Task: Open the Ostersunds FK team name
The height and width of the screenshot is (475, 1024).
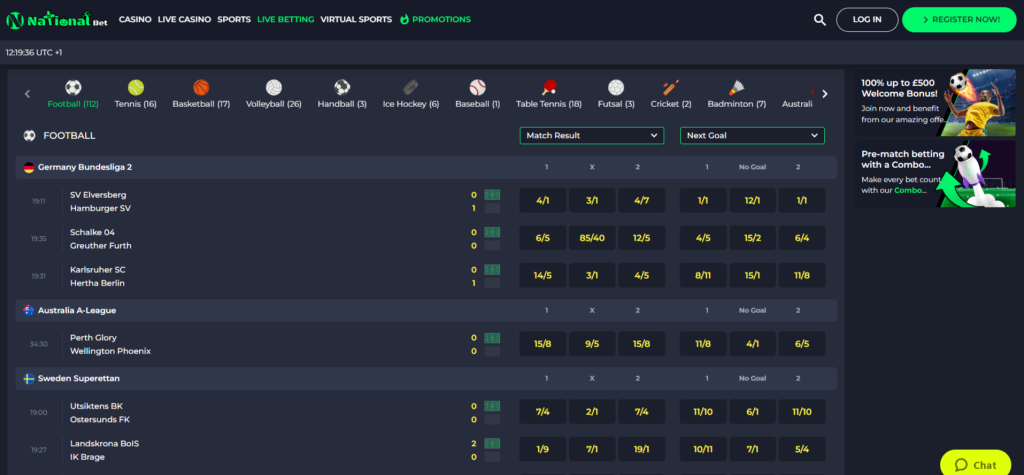Action: 100,419
